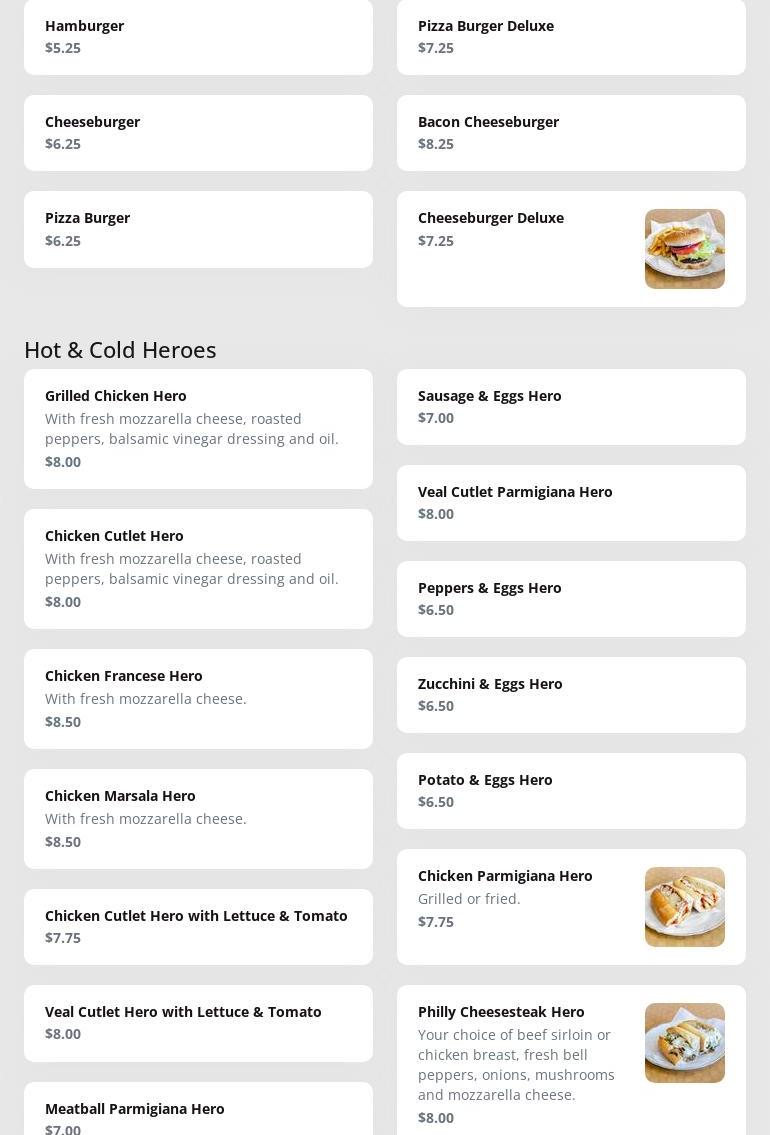Select the Potato & Eggs Hero

[571, 790]
